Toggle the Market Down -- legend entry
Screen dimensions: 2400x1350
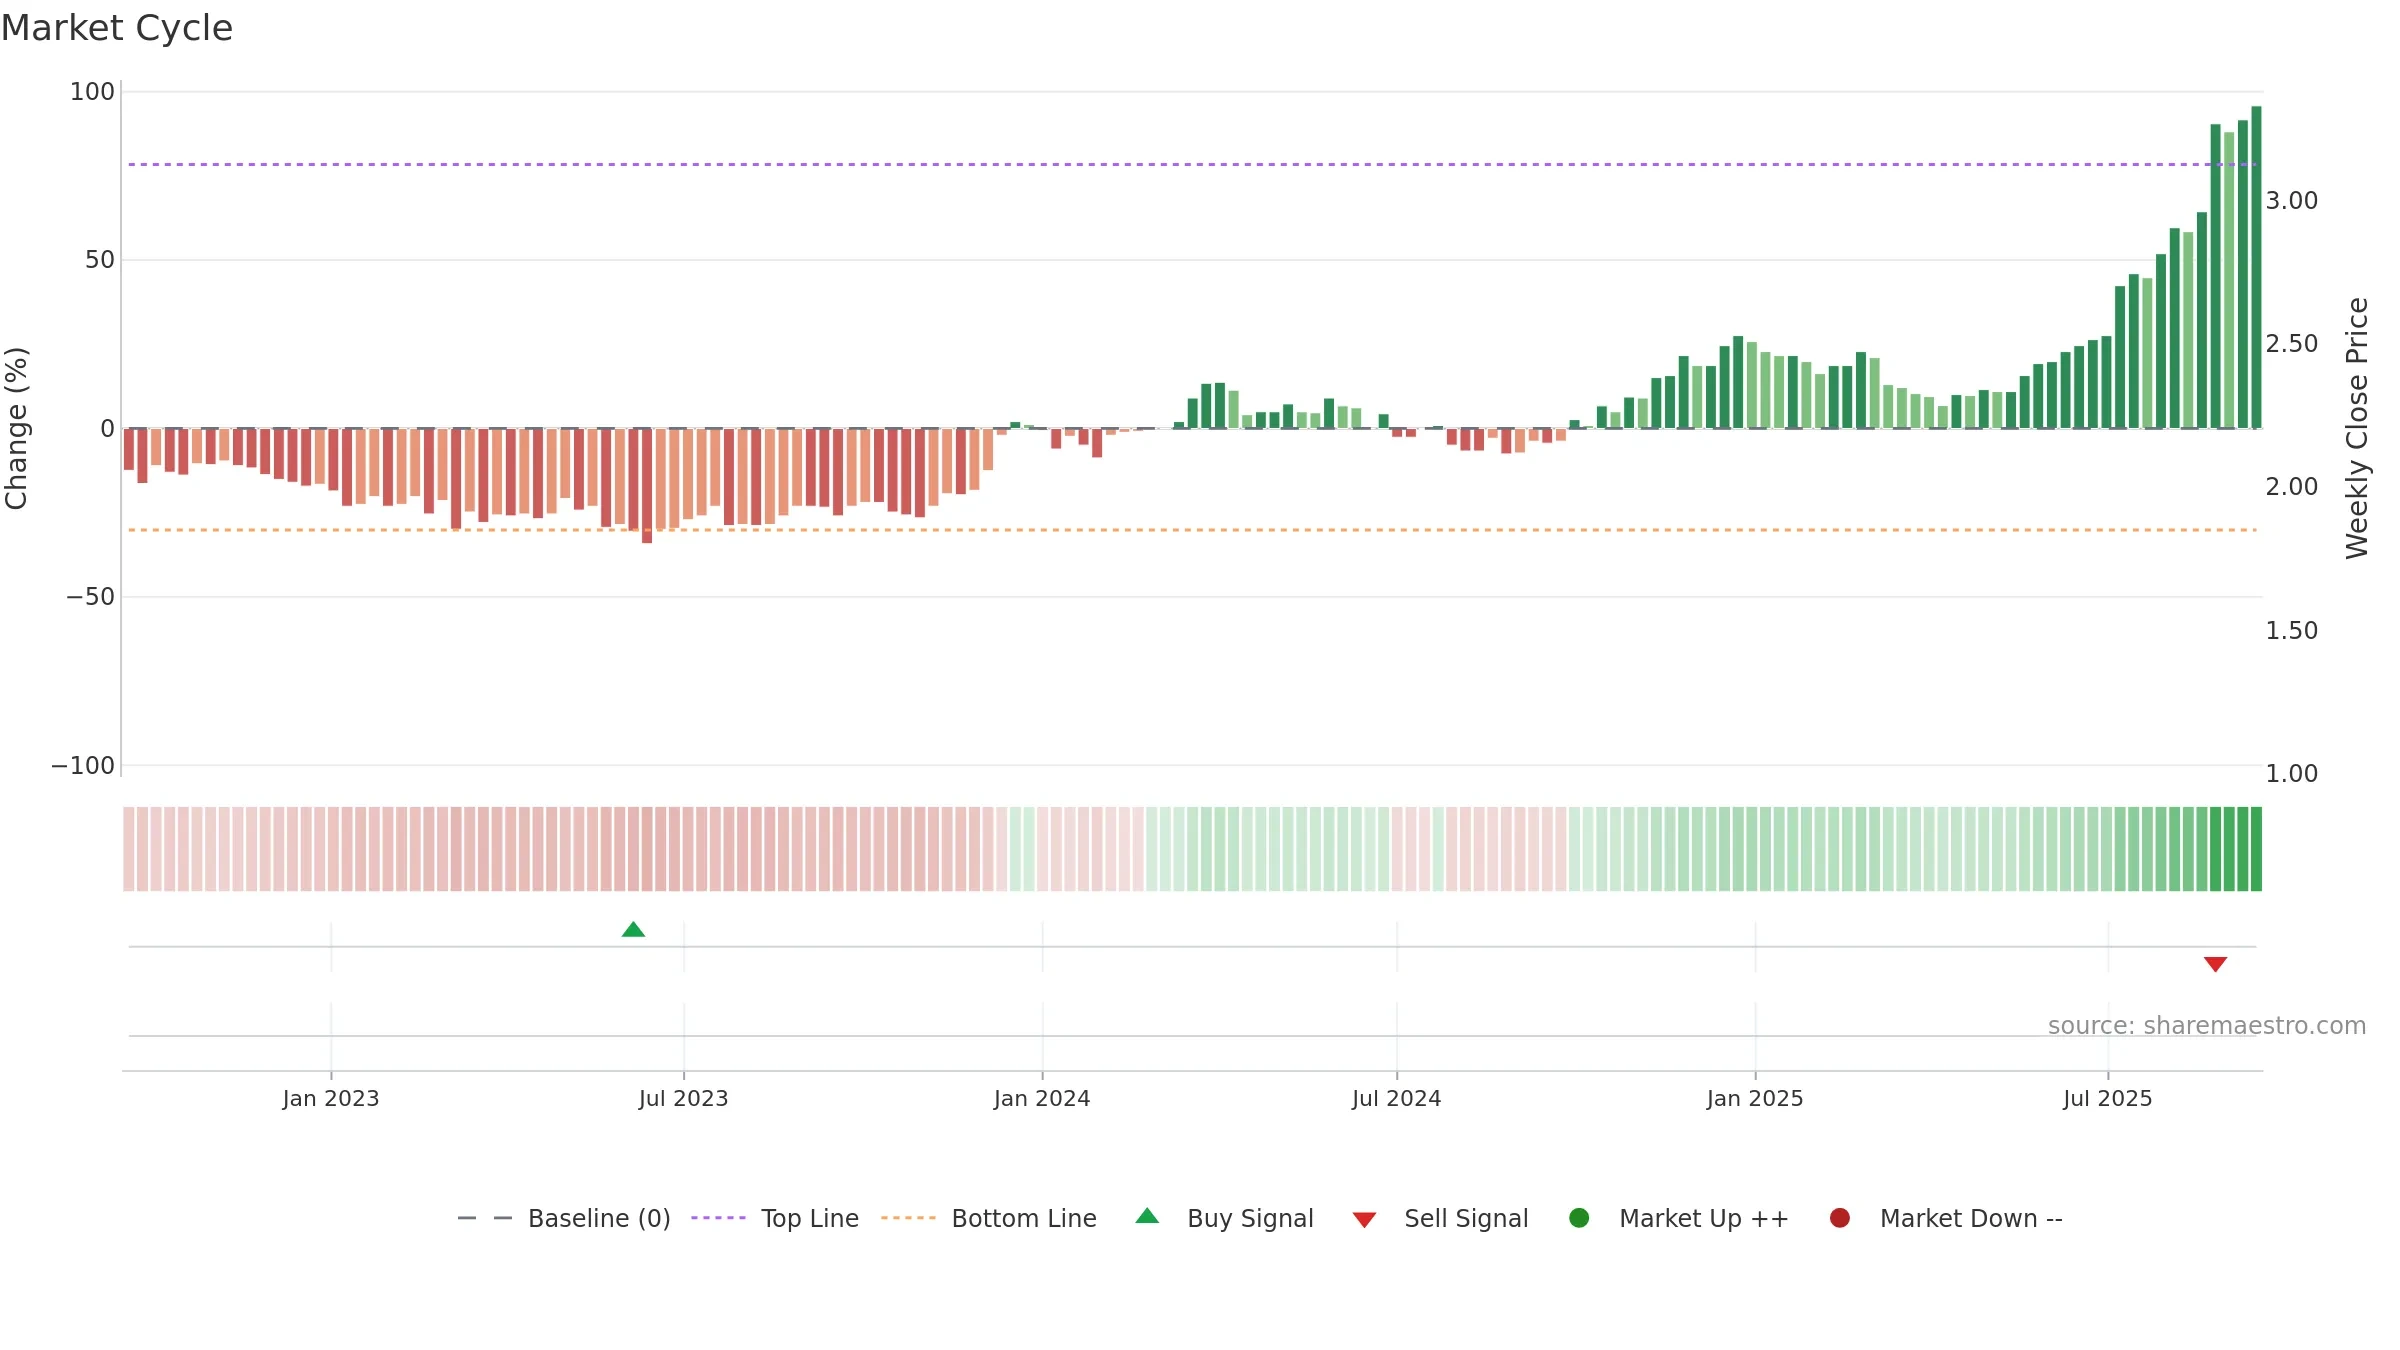point(1946,1218)
